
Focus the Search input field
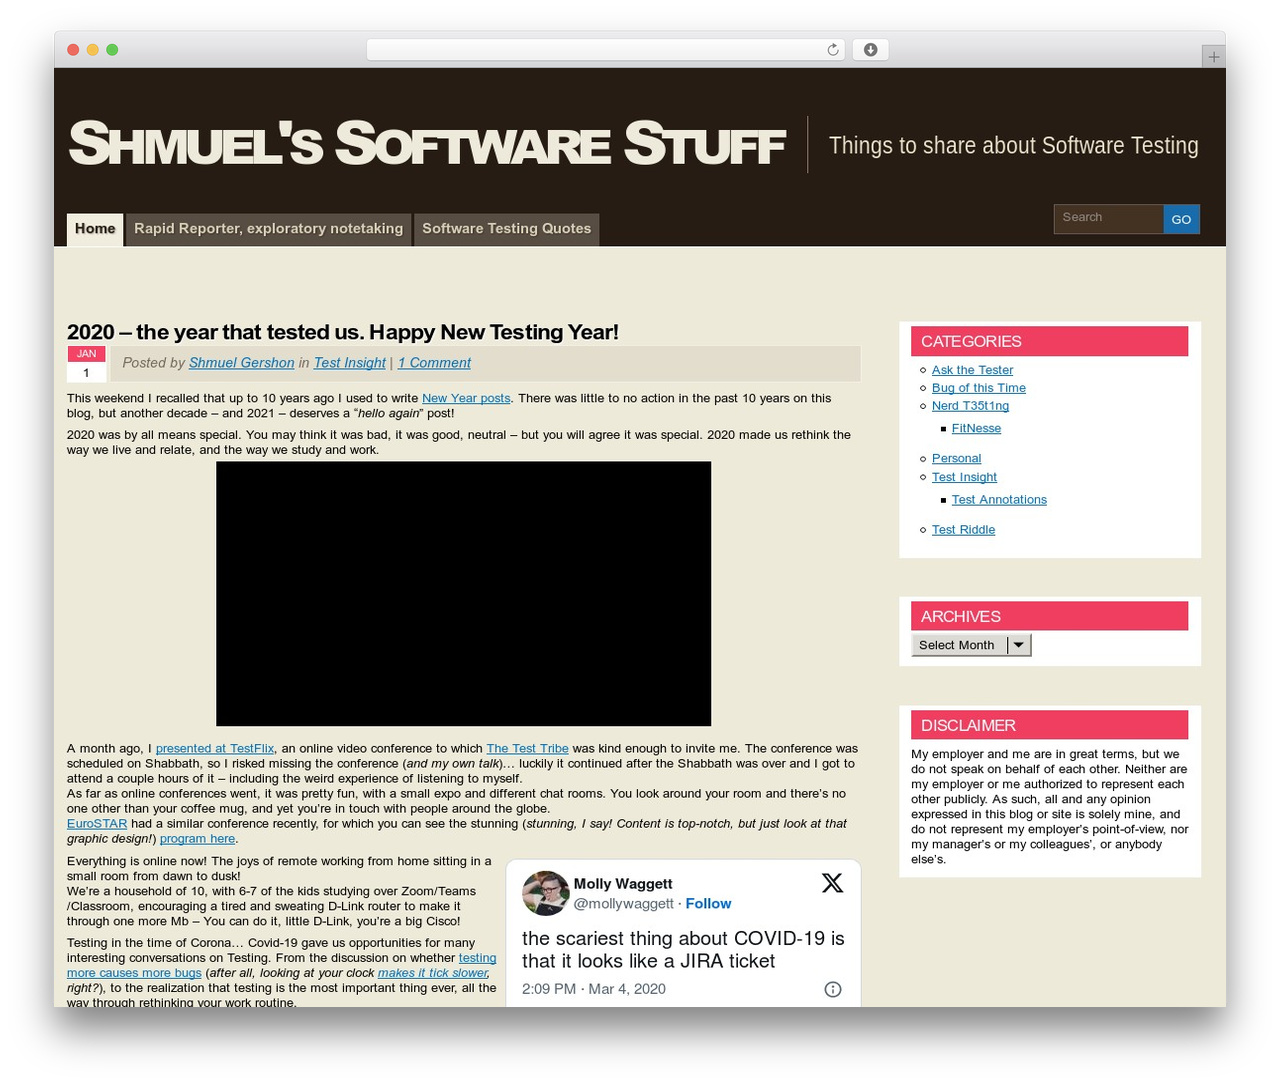[x=1108, y=218]
